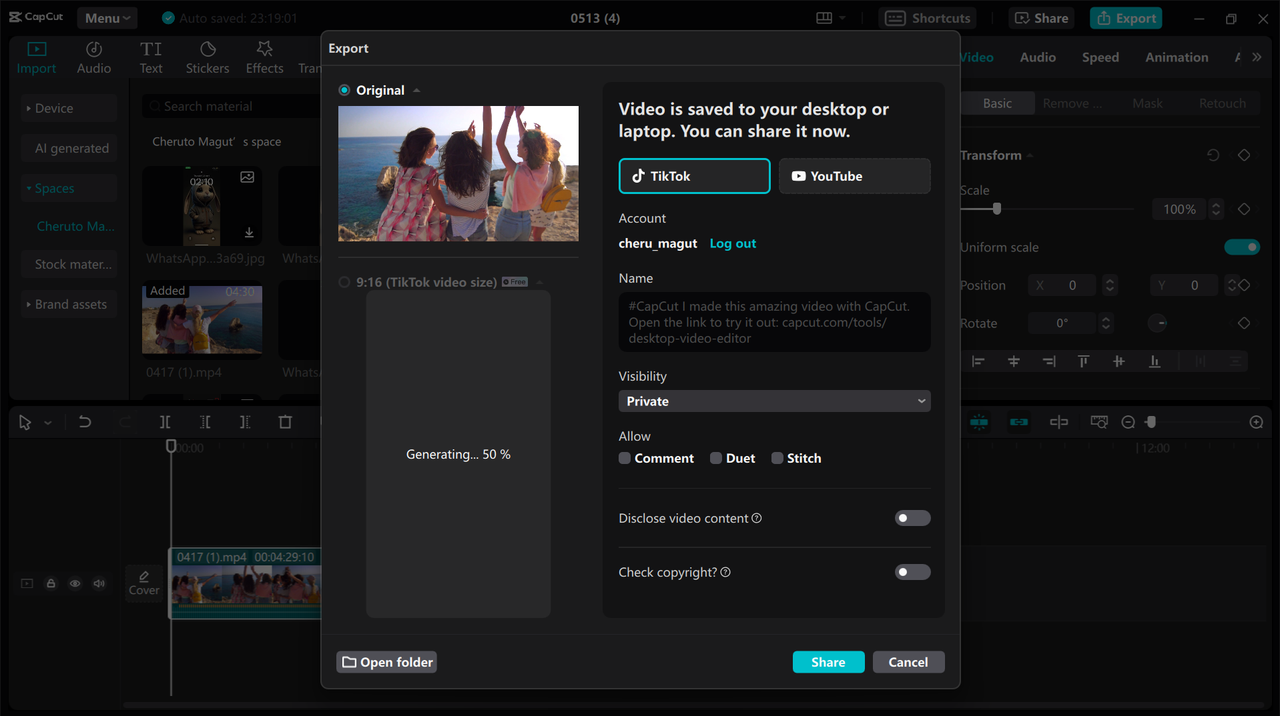The height and width of the screenshot is (716, 1280).
Task: Click delete-left trim icon in timeline toolbar
Action: pyautogui.click(x=205, y=422)
